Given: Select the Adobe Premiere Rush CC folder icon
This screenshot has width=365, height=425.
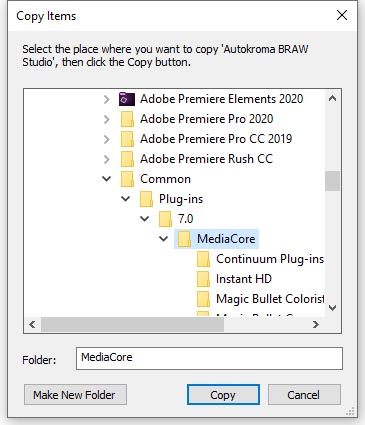Looking at the screenshot, I should point(127,159).
